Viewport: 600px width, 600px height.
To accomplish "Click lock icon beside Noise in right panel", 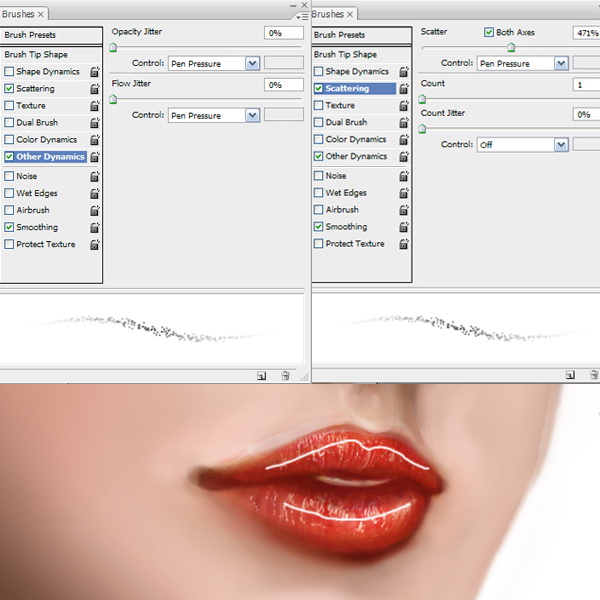I will point(404,176).
